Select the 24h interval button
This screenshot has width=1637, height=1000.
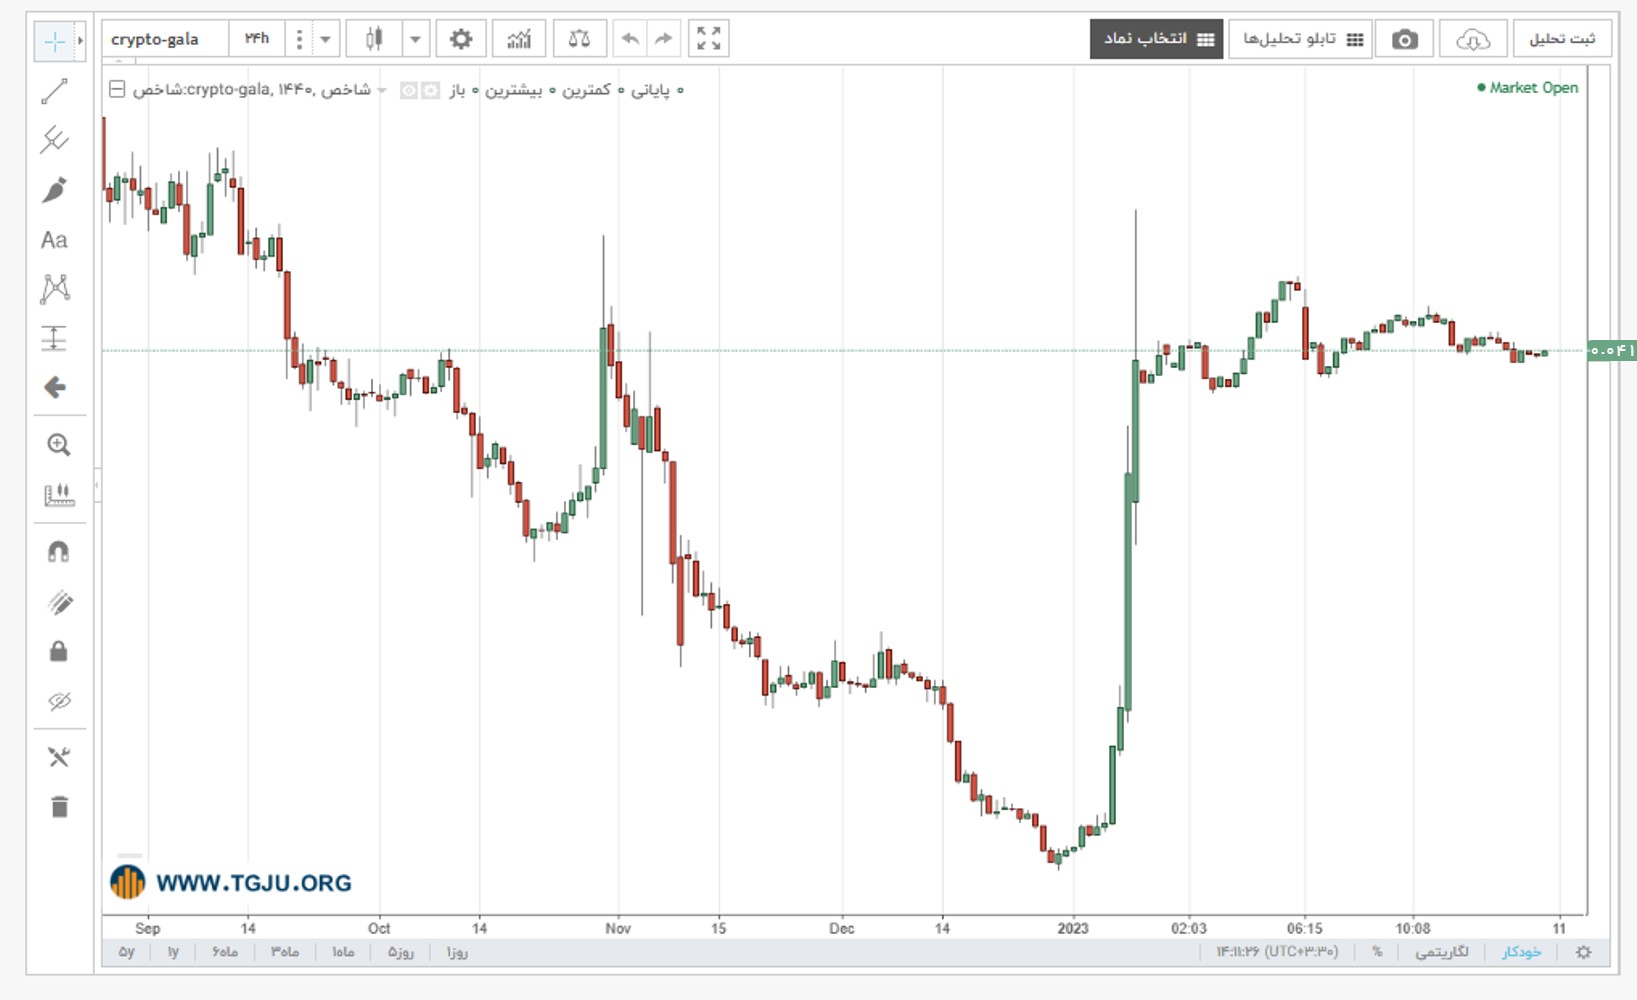(x=257, y=39)
